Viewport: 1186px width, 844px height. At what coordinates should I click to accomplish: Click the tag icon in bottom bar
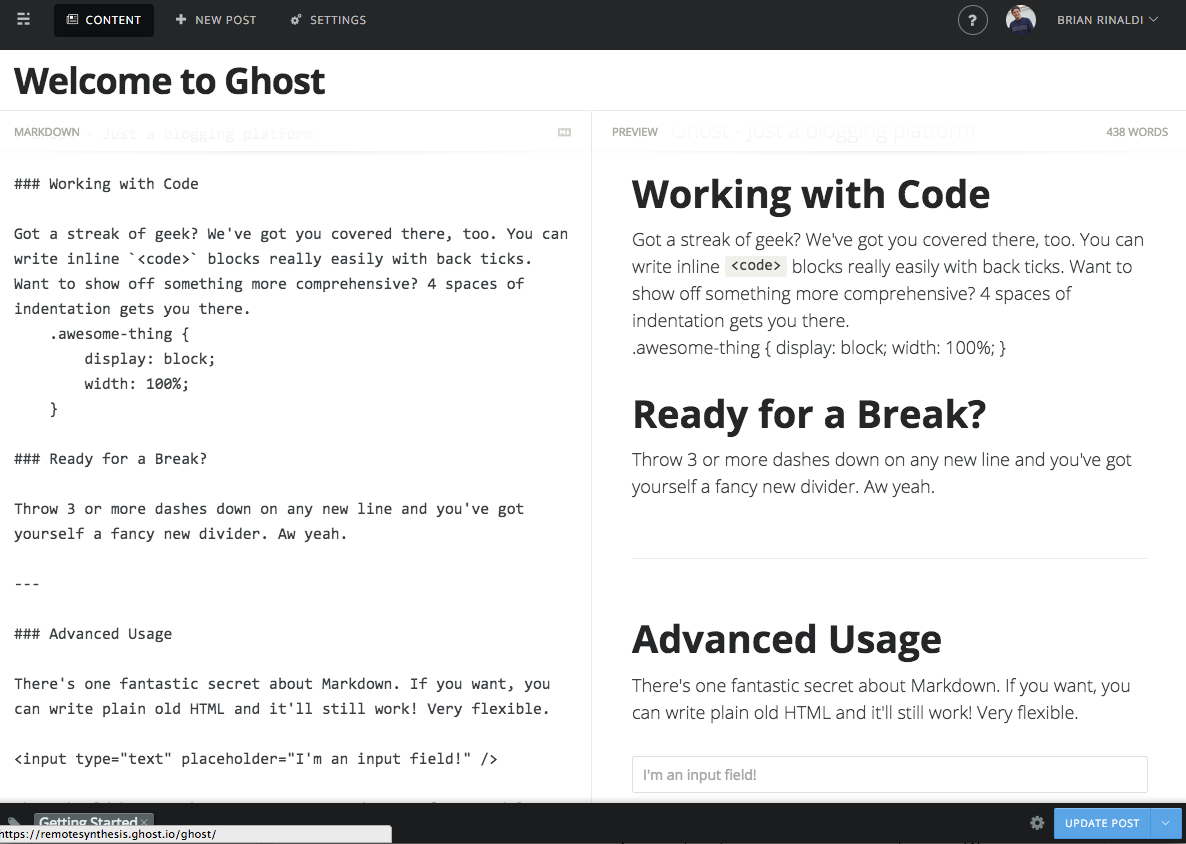click(14, 822)
